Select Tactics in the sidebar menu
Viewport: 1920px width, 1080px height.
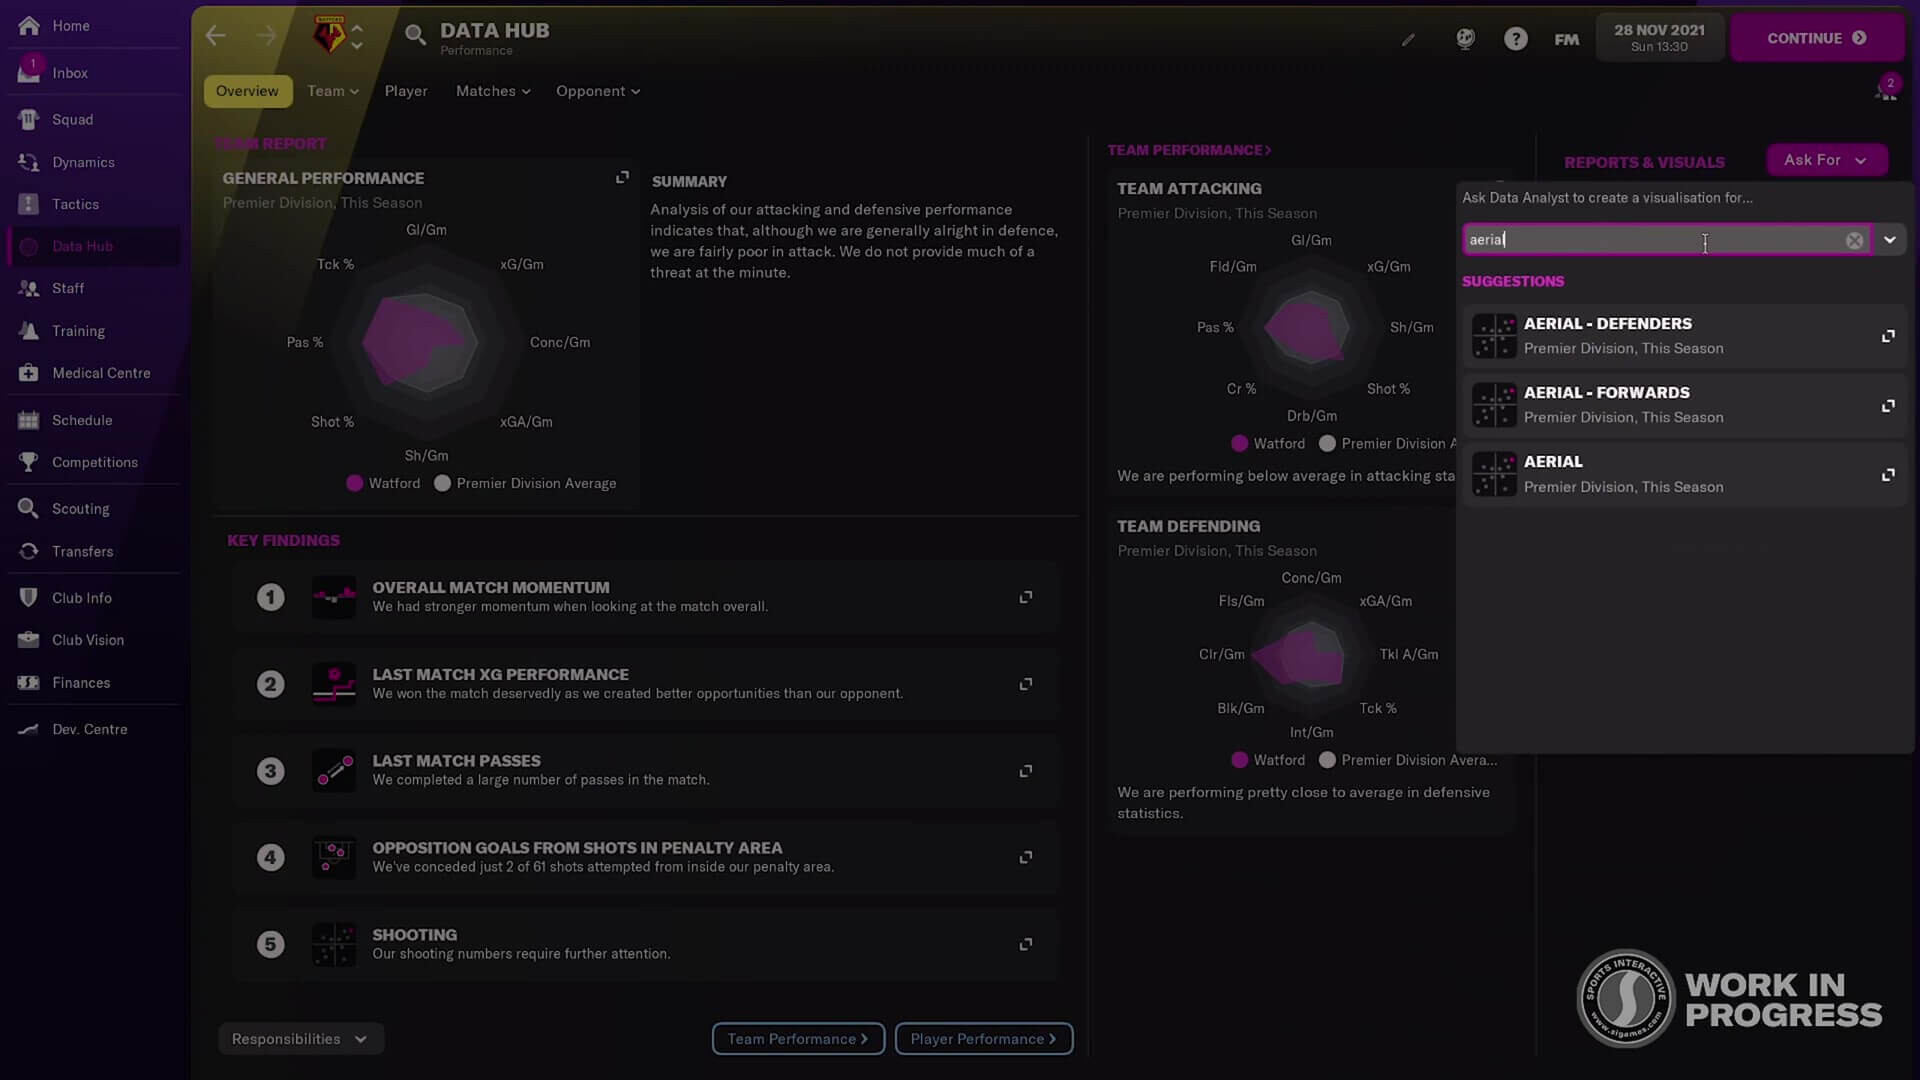[x=75, y=204]
